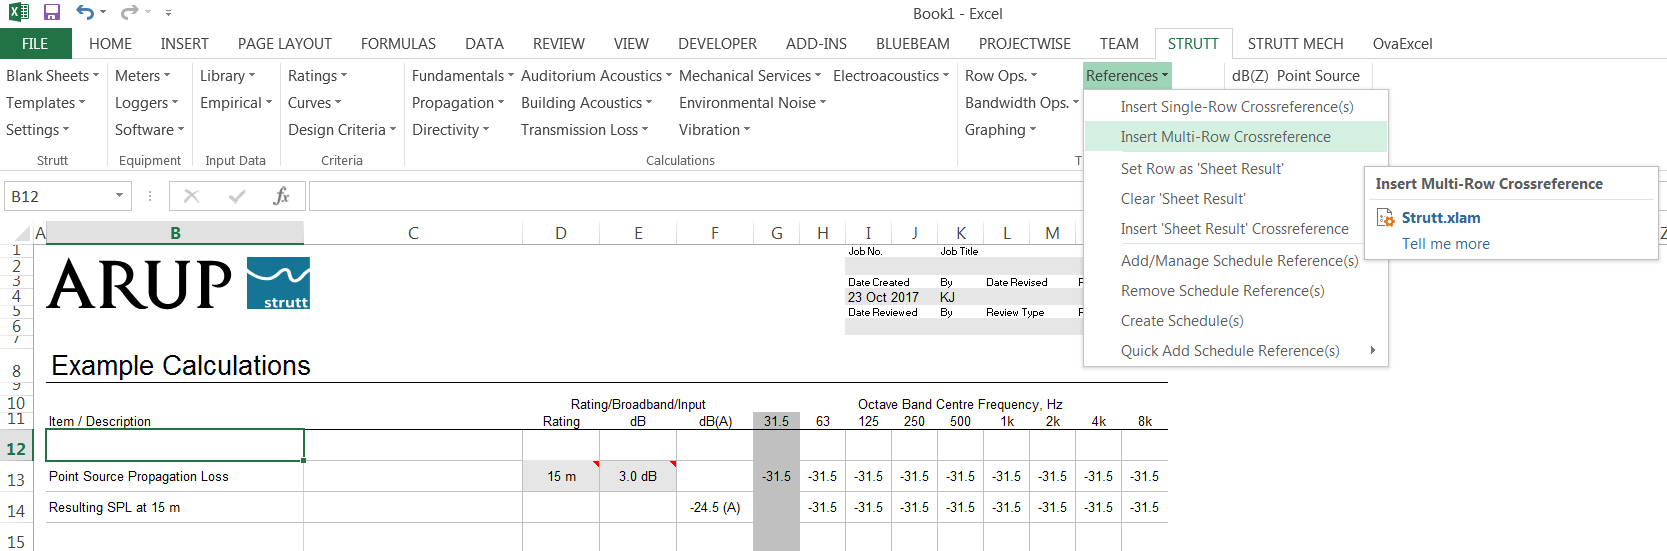Open the Loggers dropdown

[146, 103]
